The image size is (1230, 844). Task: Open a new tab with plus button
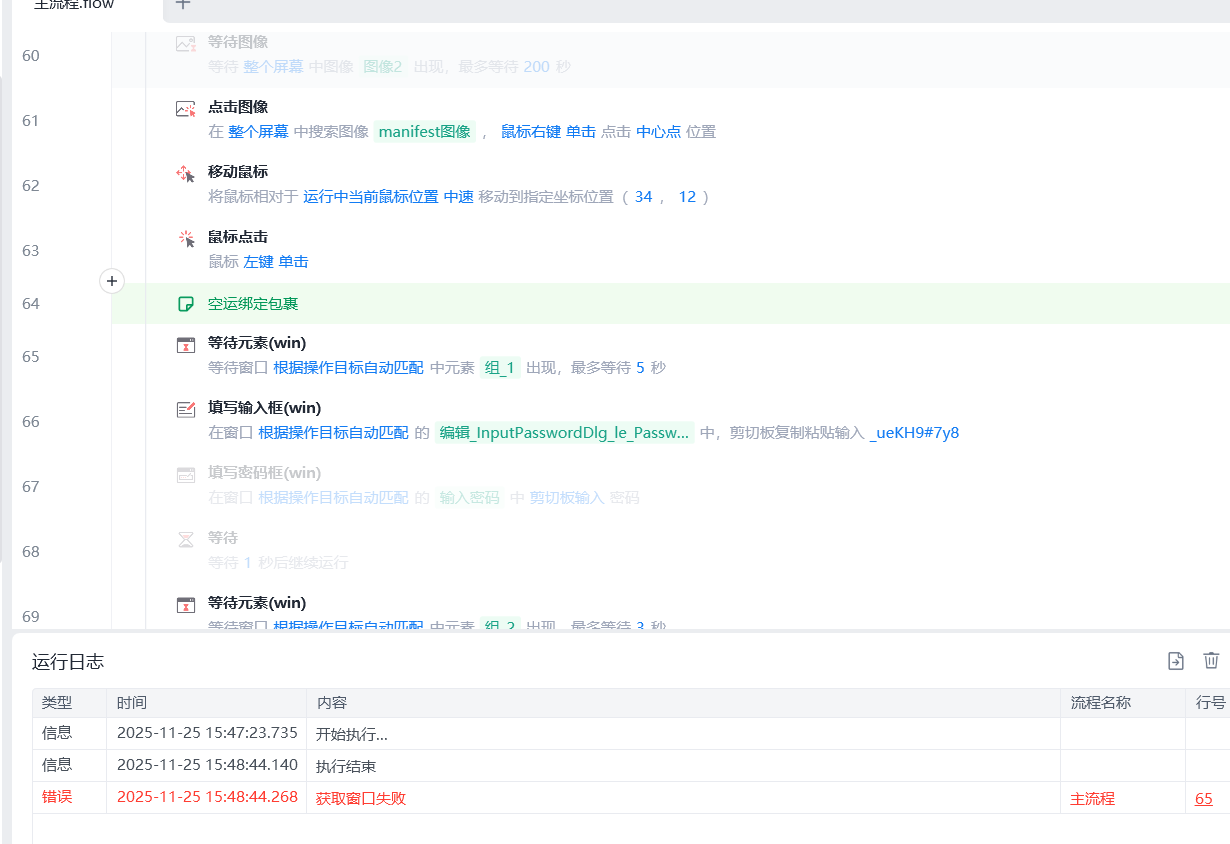point(182,5)
